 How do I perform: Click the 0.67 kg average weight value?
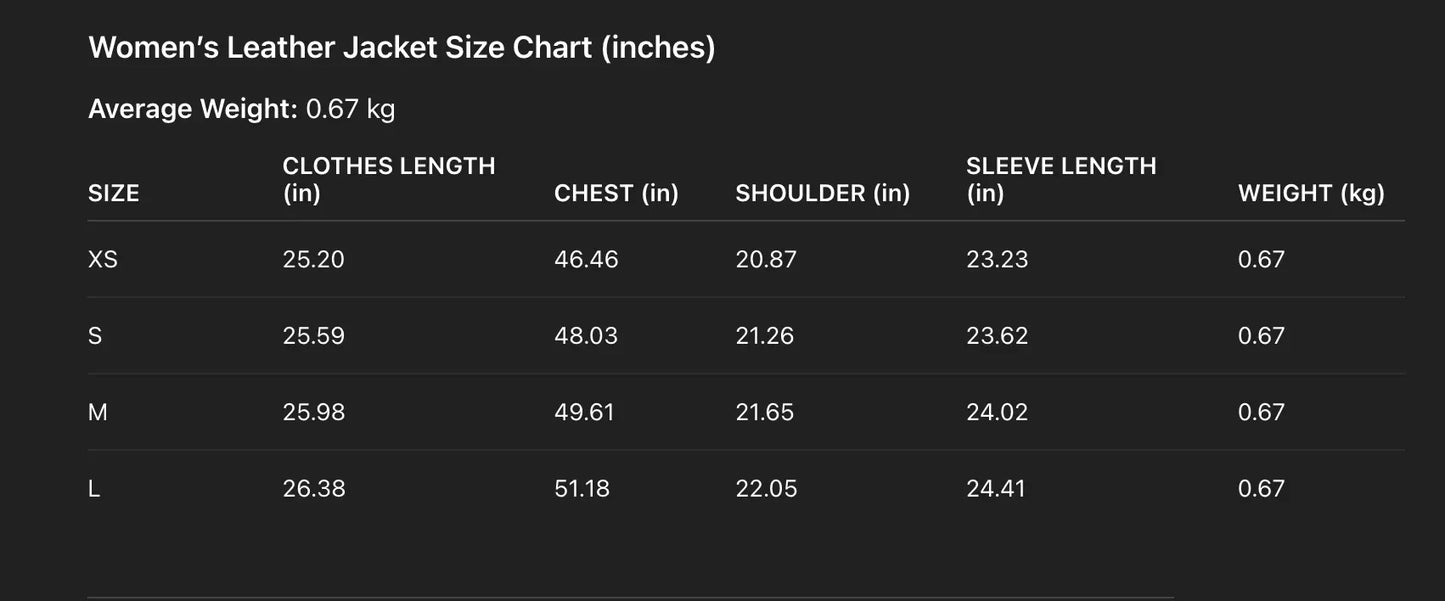[350, 109]
